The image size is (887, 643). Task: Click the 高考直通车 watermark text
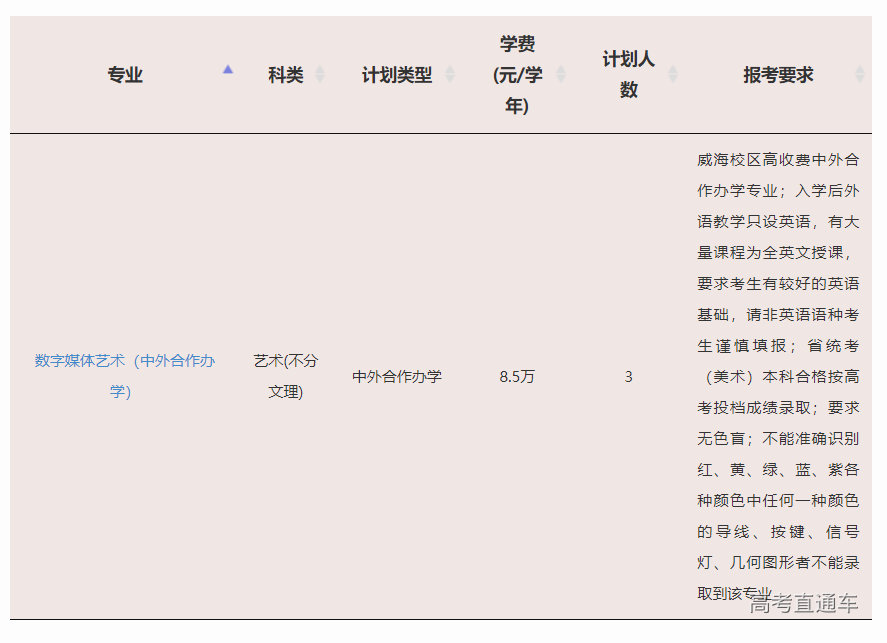[x=804, y=603]
